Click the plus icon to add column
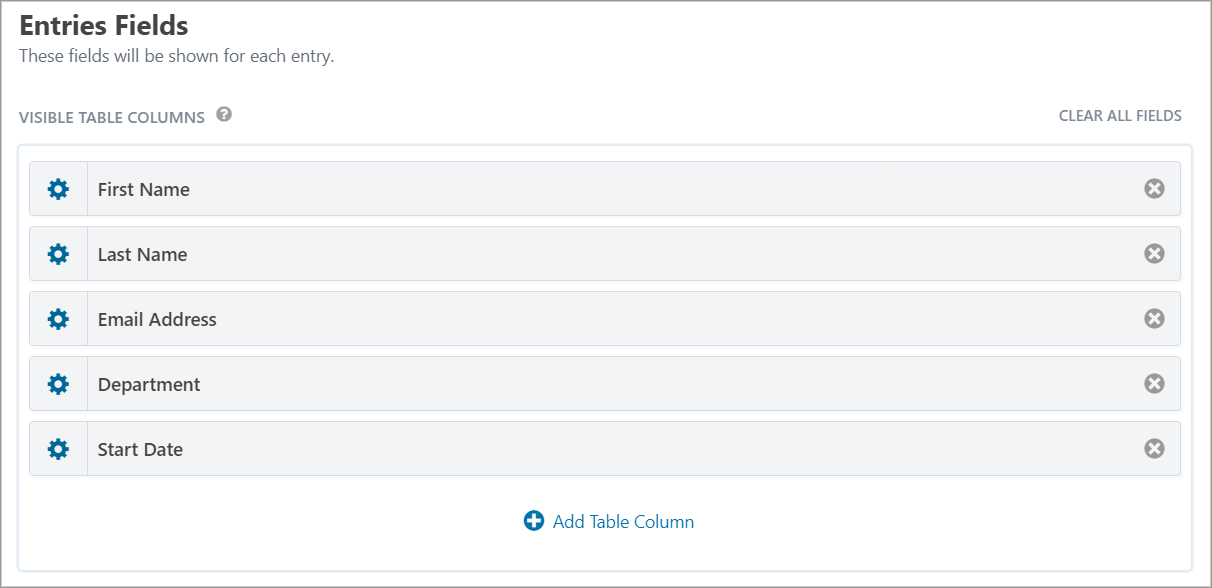This screenshot has height=588, width=1212. coord(534,521)
